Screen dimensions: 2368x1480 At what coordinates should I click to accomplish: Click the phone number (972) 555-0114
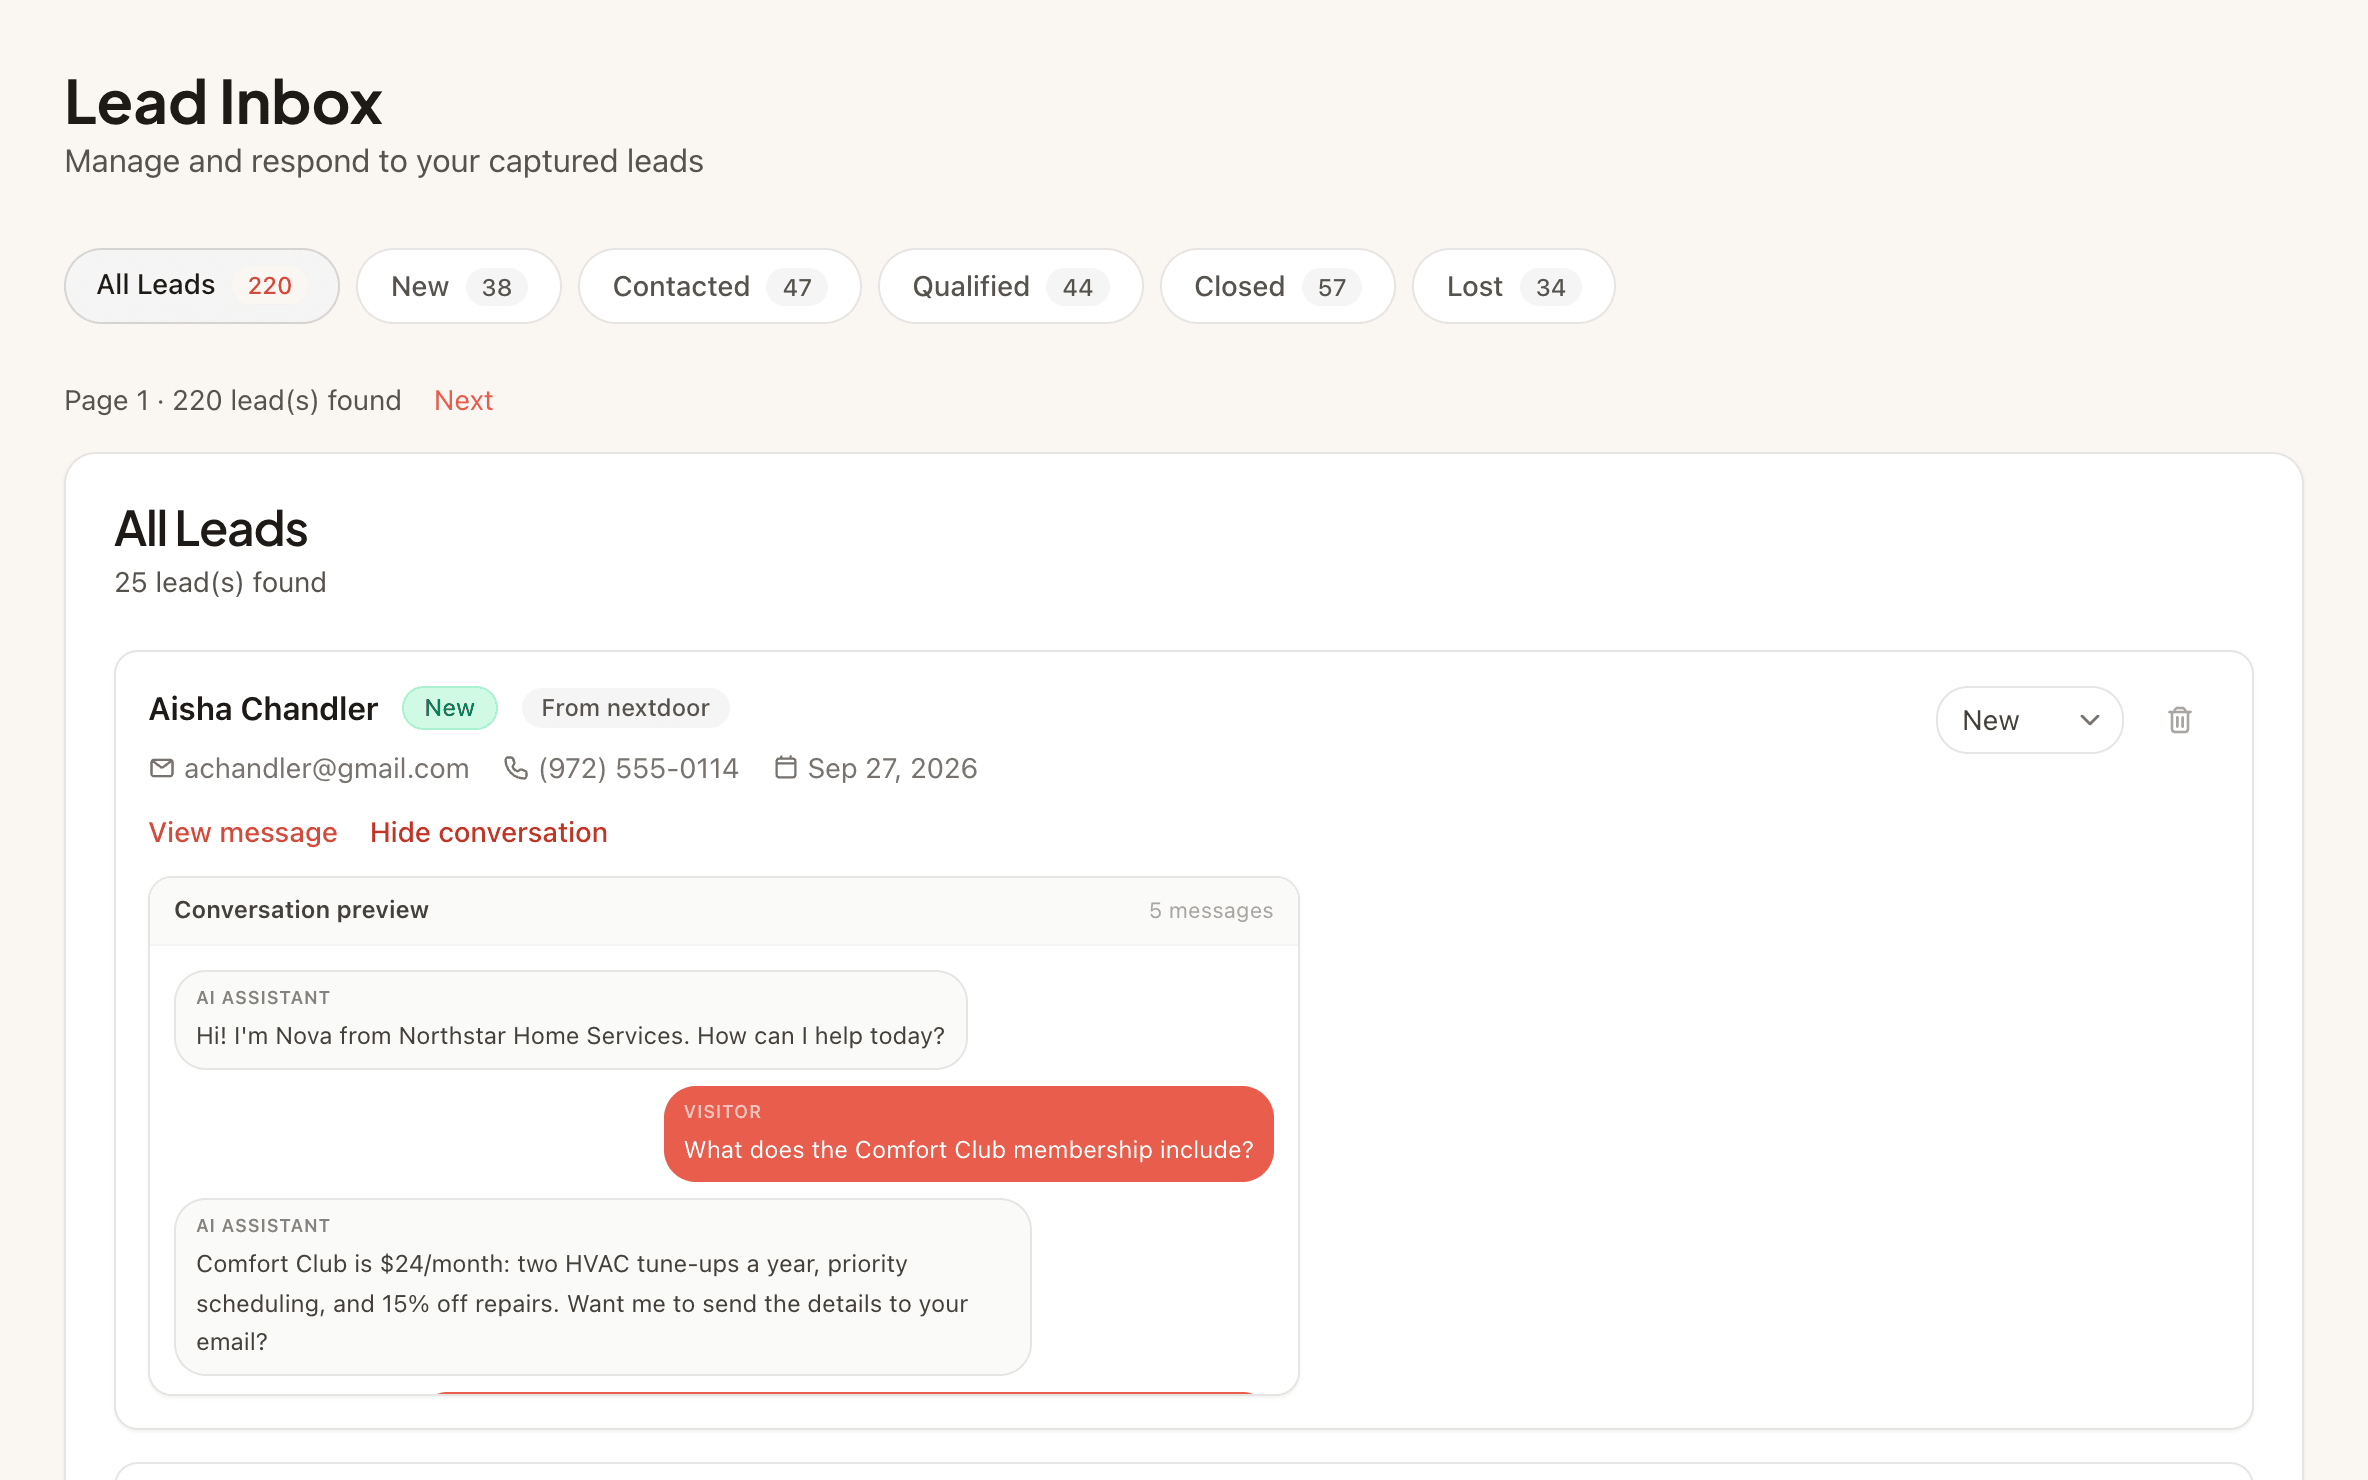pyautogui.click(x=639, y=768)
